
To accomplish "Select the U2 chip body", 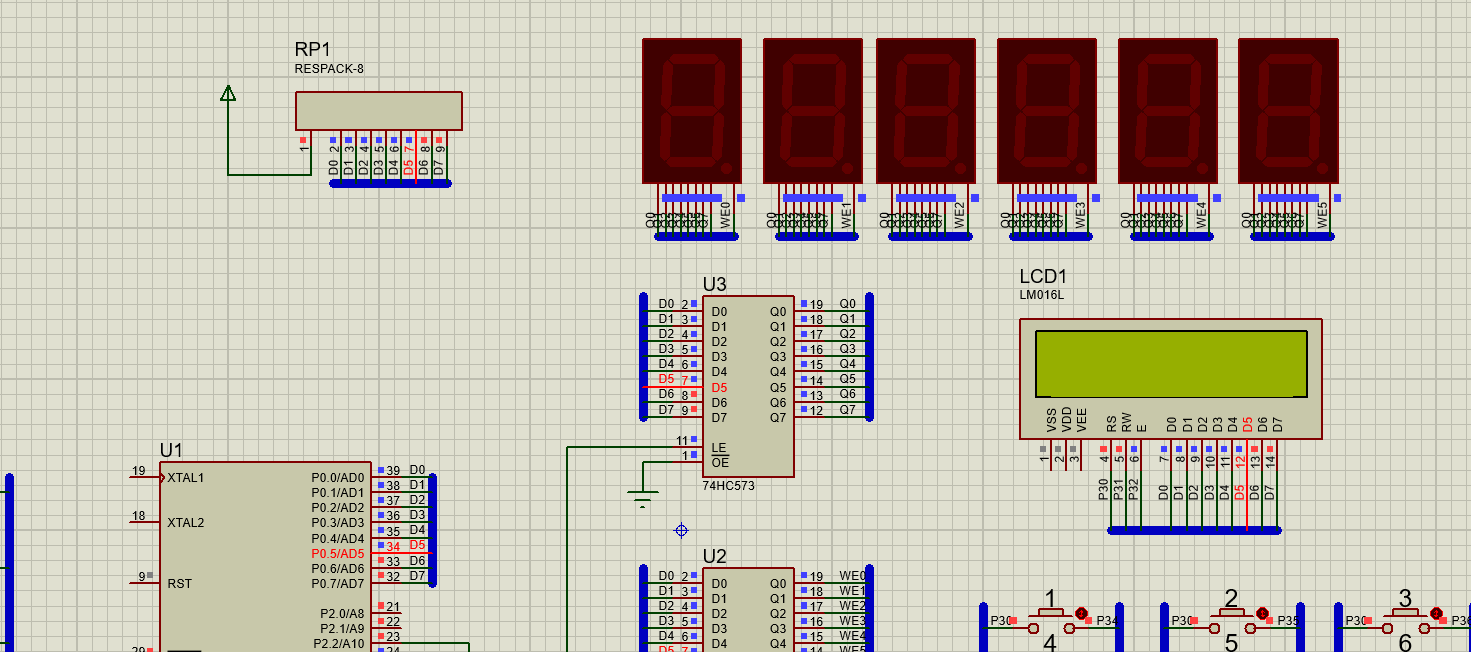I will [x=748, y=610].
